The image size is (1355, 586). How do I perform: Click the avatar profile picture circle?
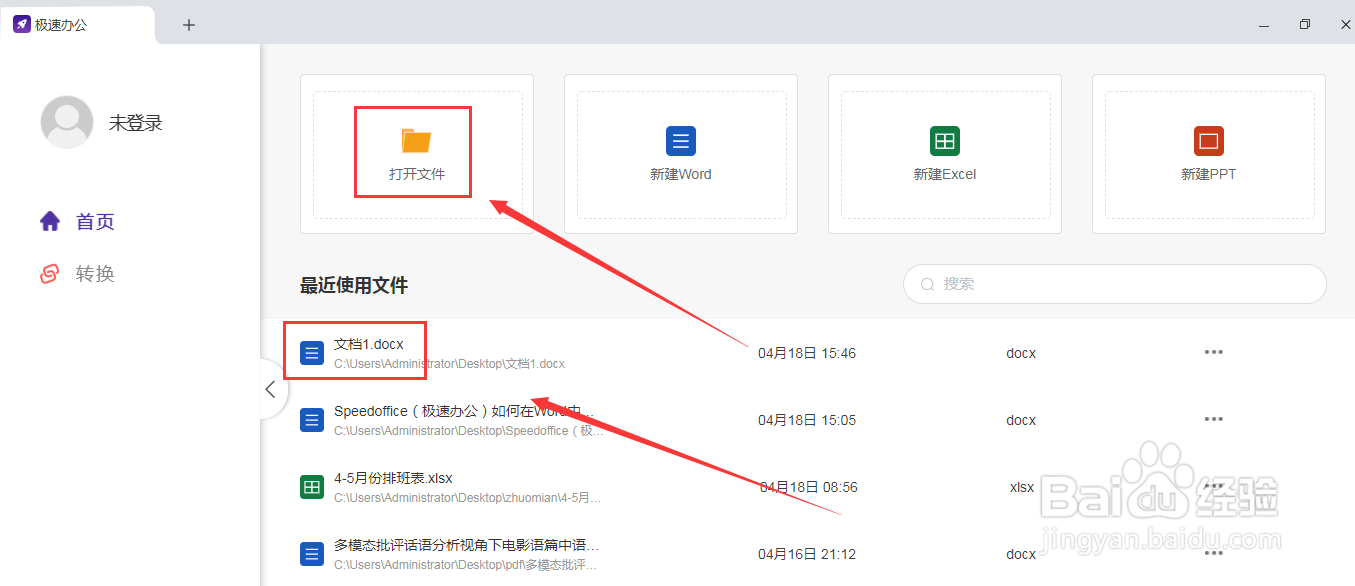pyautogui.click(x=66, y=121)
